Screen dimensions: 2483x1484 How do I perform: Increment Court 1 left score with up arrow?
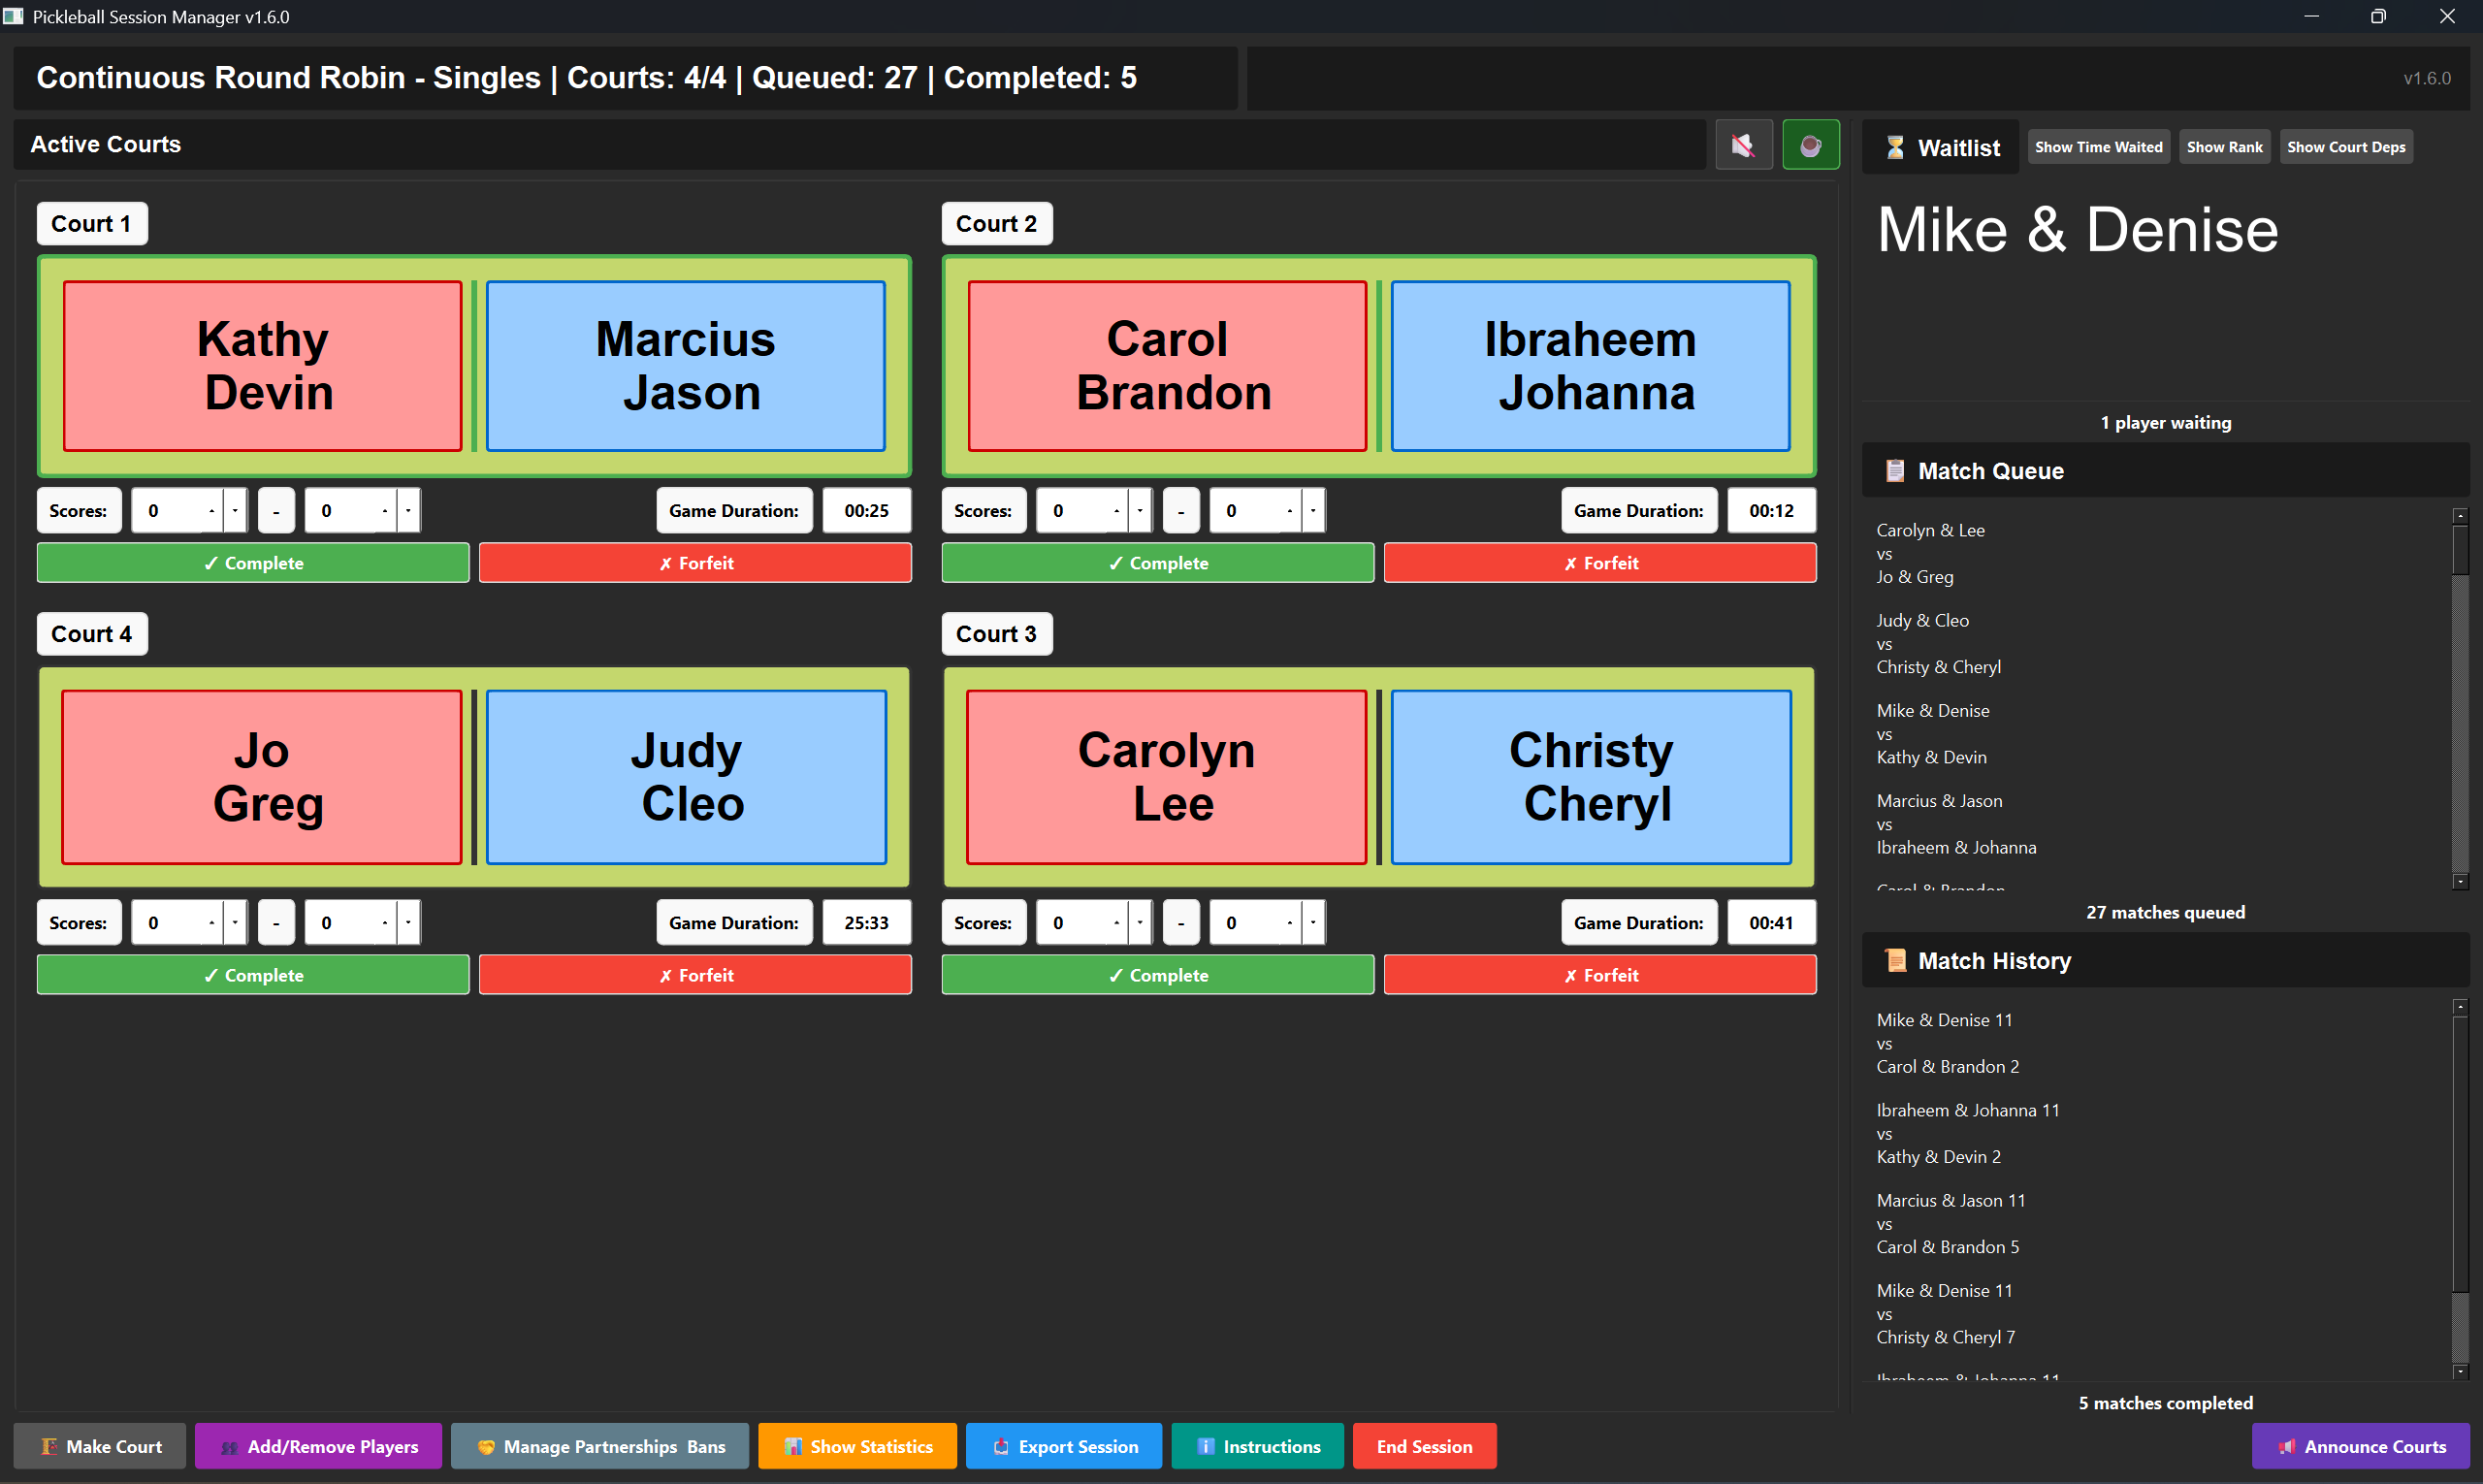pos(213,513)
